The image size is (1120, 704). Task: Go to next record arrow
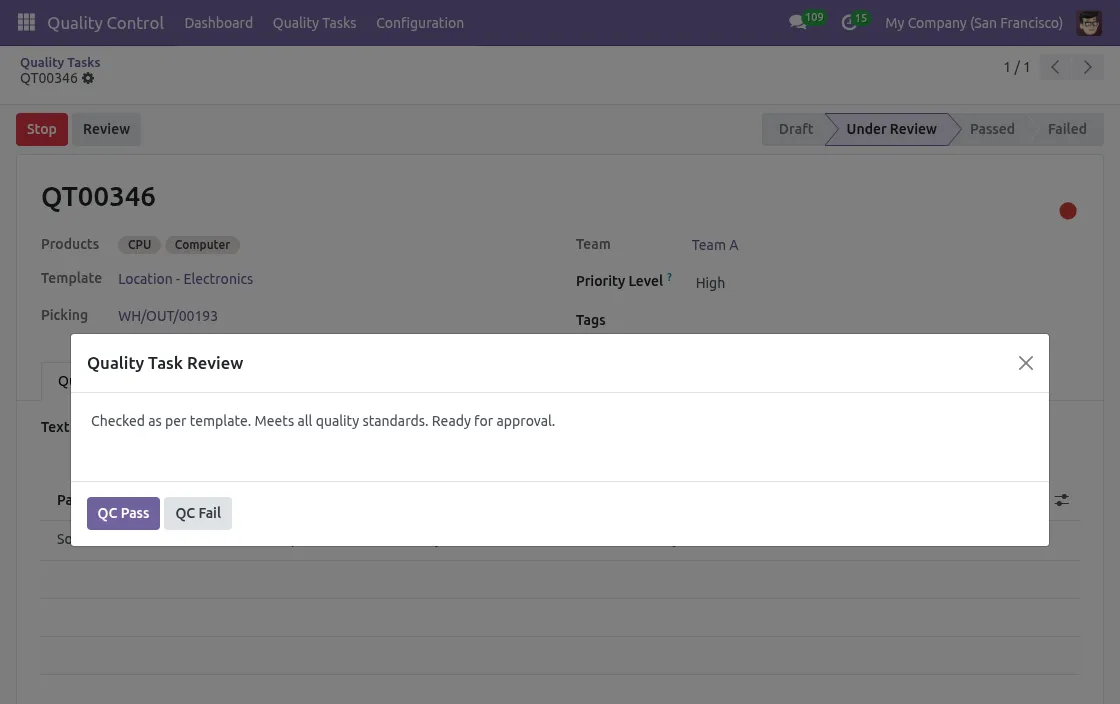pyautogui.click(x=1087, y=67)
